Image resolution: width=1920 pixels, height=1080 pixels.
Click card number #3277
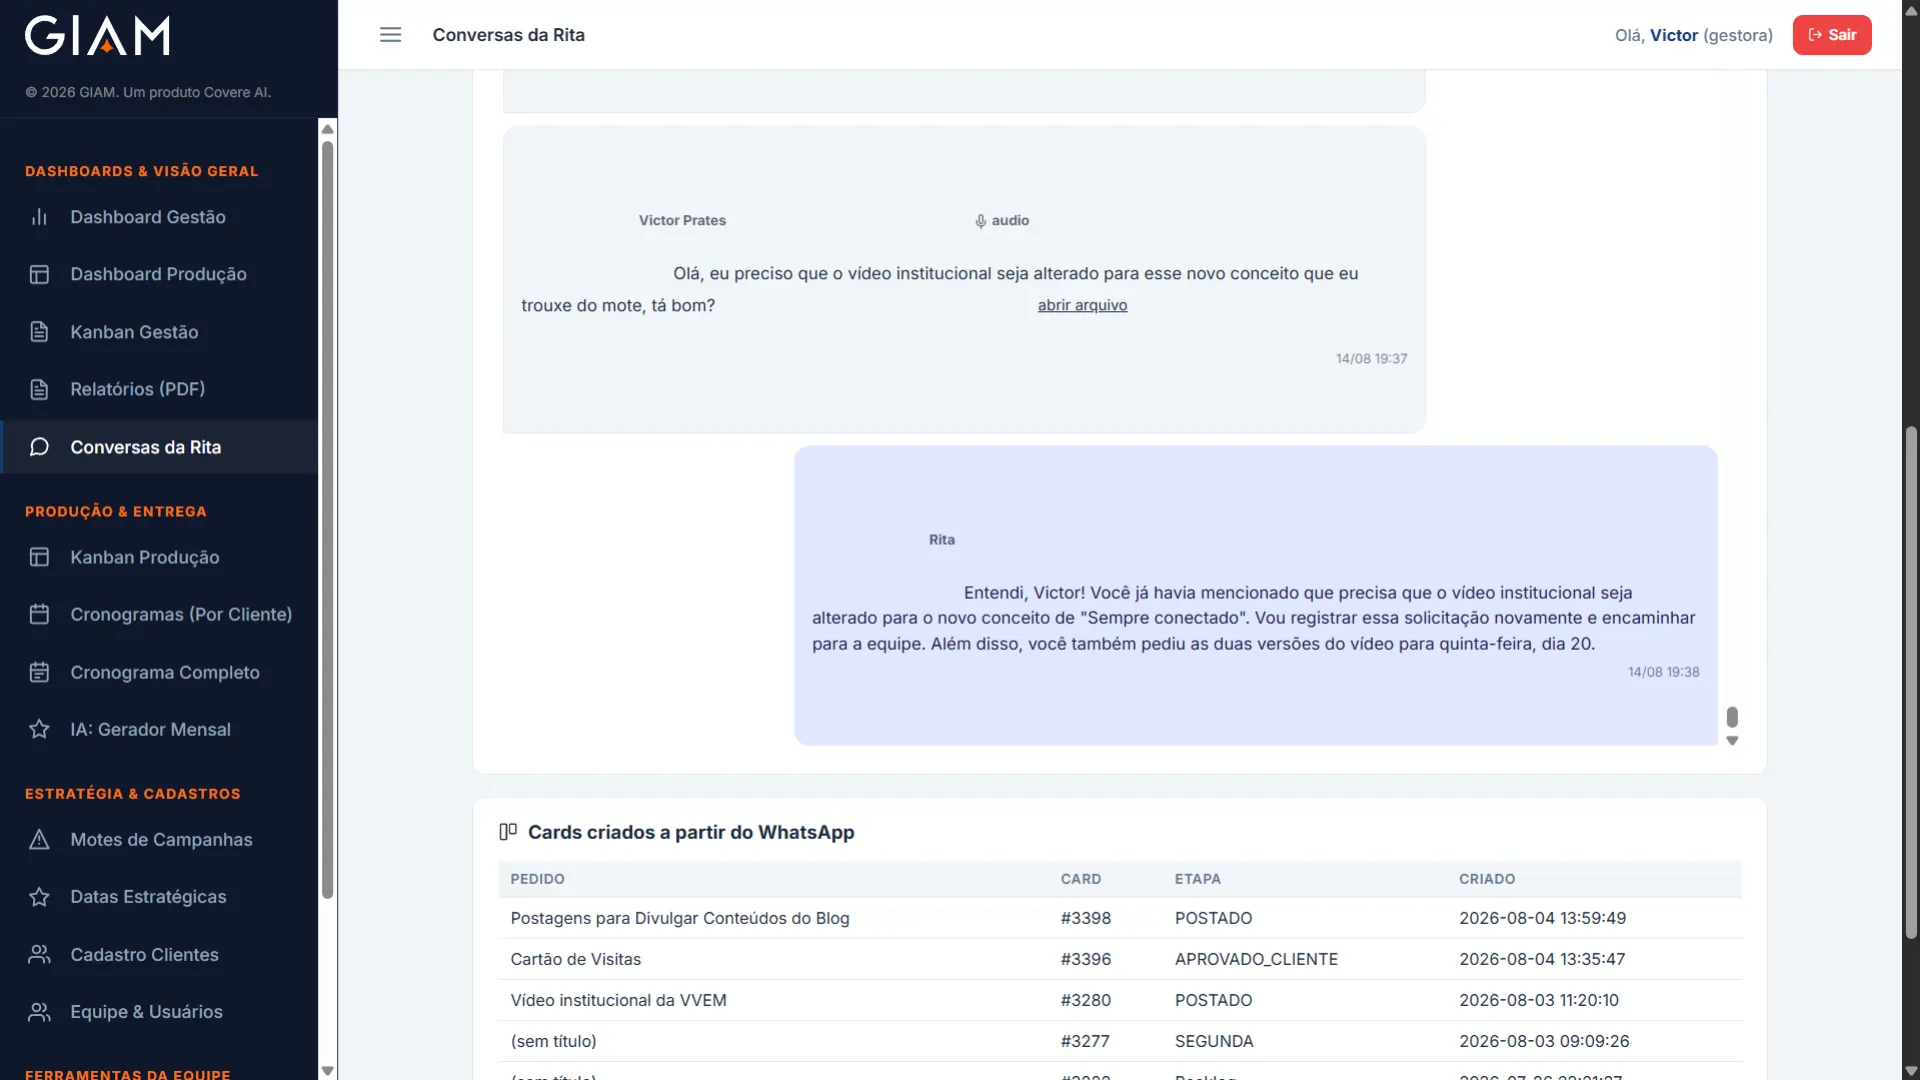click(x=1085, y=1041)
